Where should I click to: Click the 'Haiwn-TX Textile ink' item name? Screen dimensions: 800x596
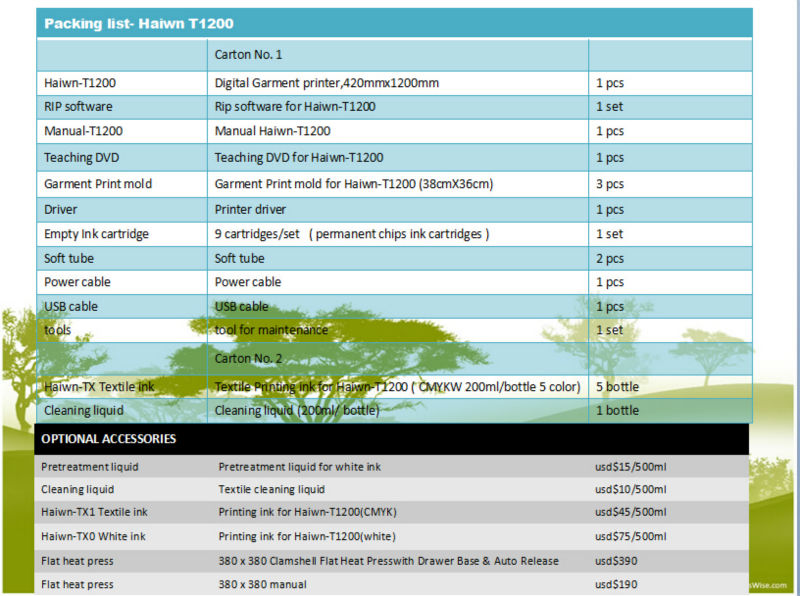[99, 387]
